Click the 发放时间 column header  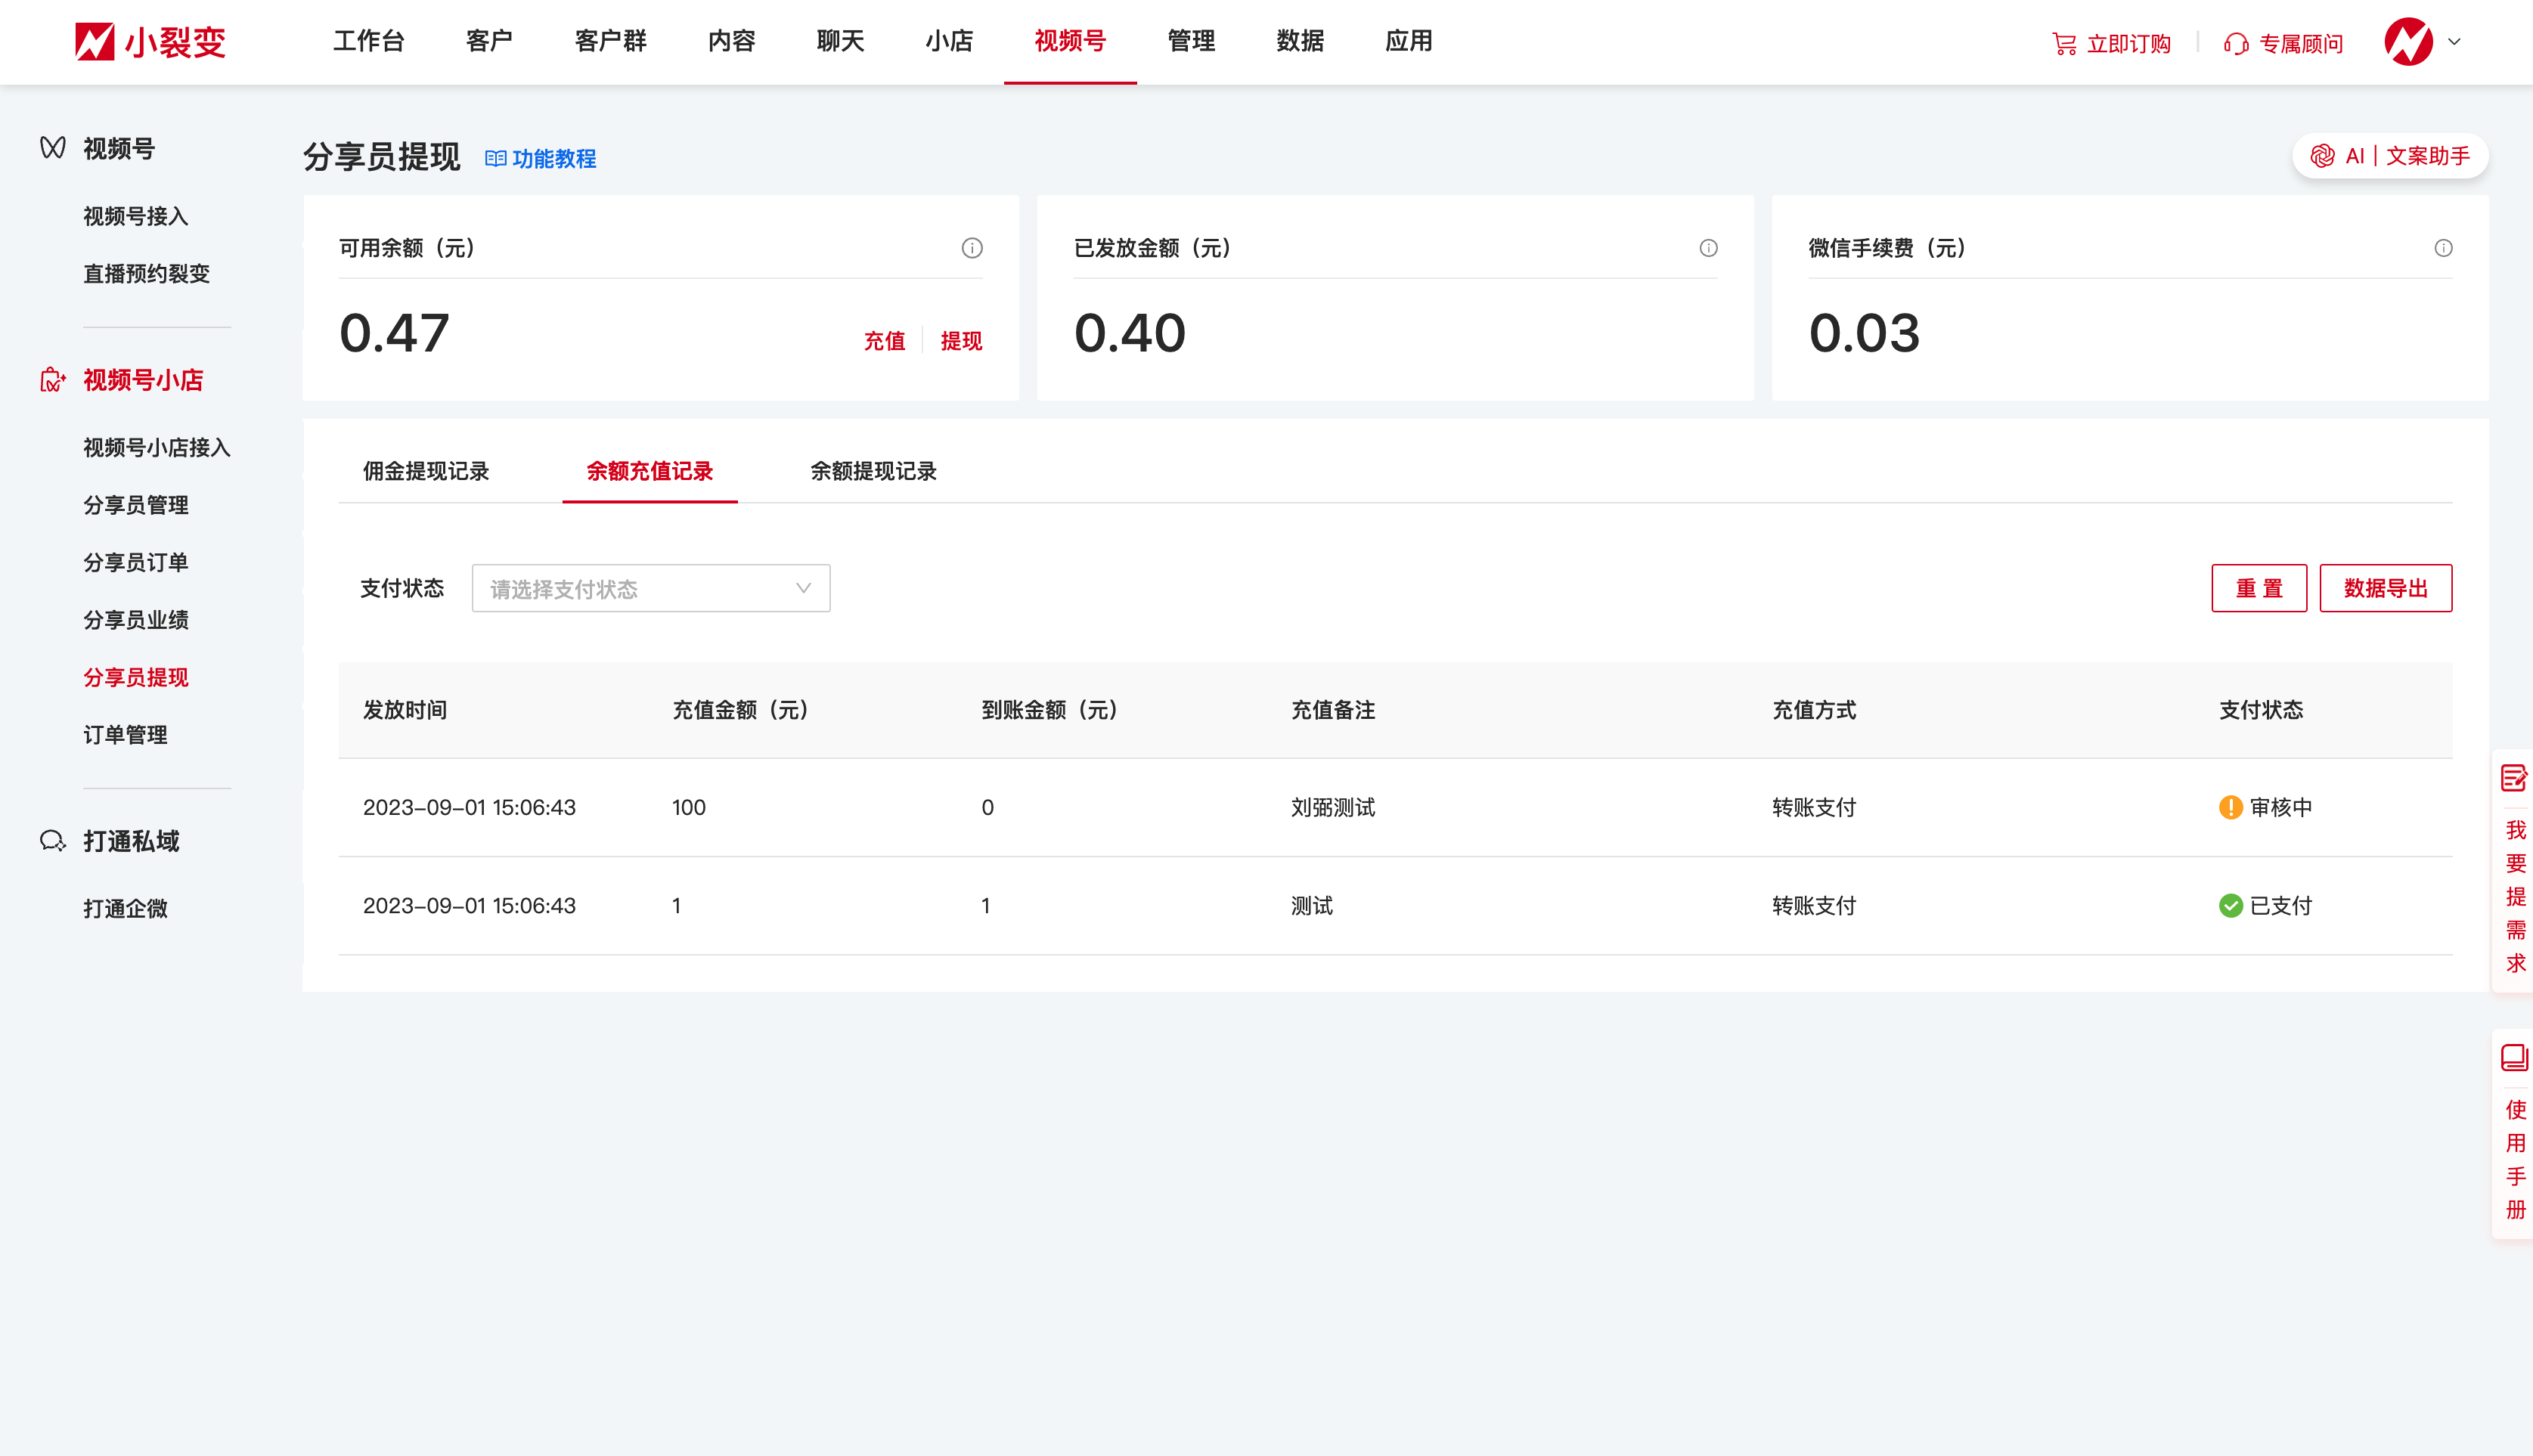[x=405, y=710]
